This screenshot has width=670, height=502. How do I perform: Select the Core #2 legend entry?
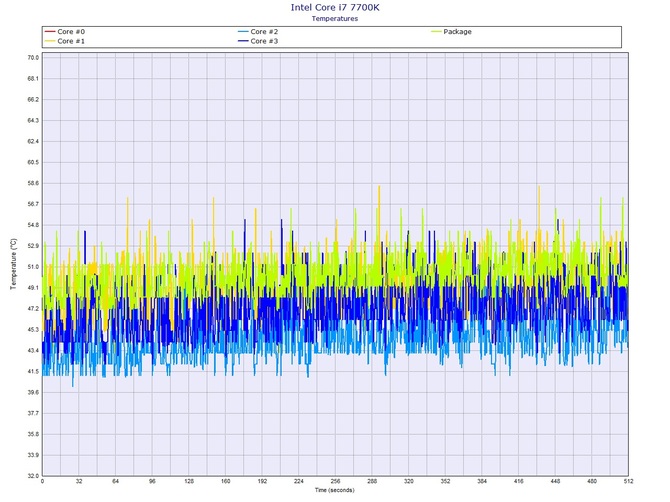pyautogui.click(x=258, y=32)
